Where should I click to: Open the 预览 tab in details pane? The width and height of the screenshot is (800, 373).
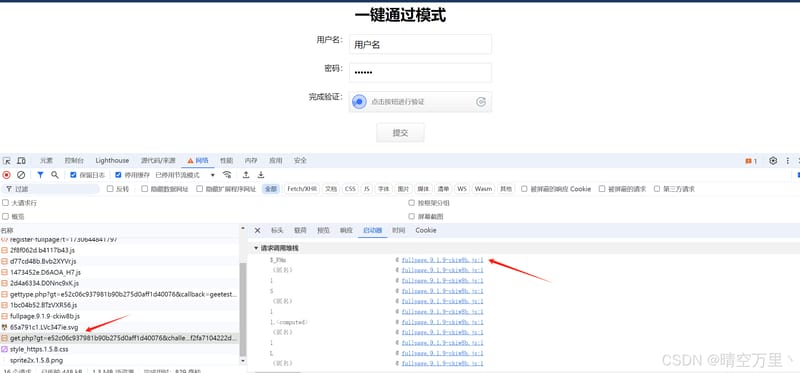[x=323, y=231]
